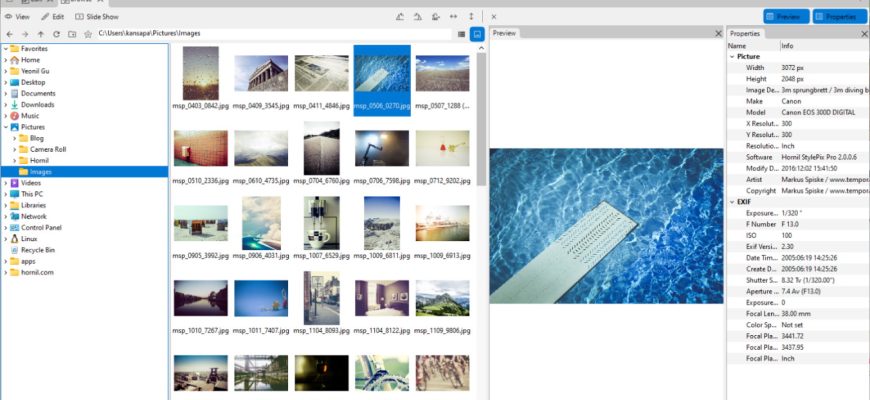The height and width of the screenshot is (400, 870).
Task: Select thumbnail msp_0411_4846.jpg
Action: pyautogui.click(x=321, y=73)
